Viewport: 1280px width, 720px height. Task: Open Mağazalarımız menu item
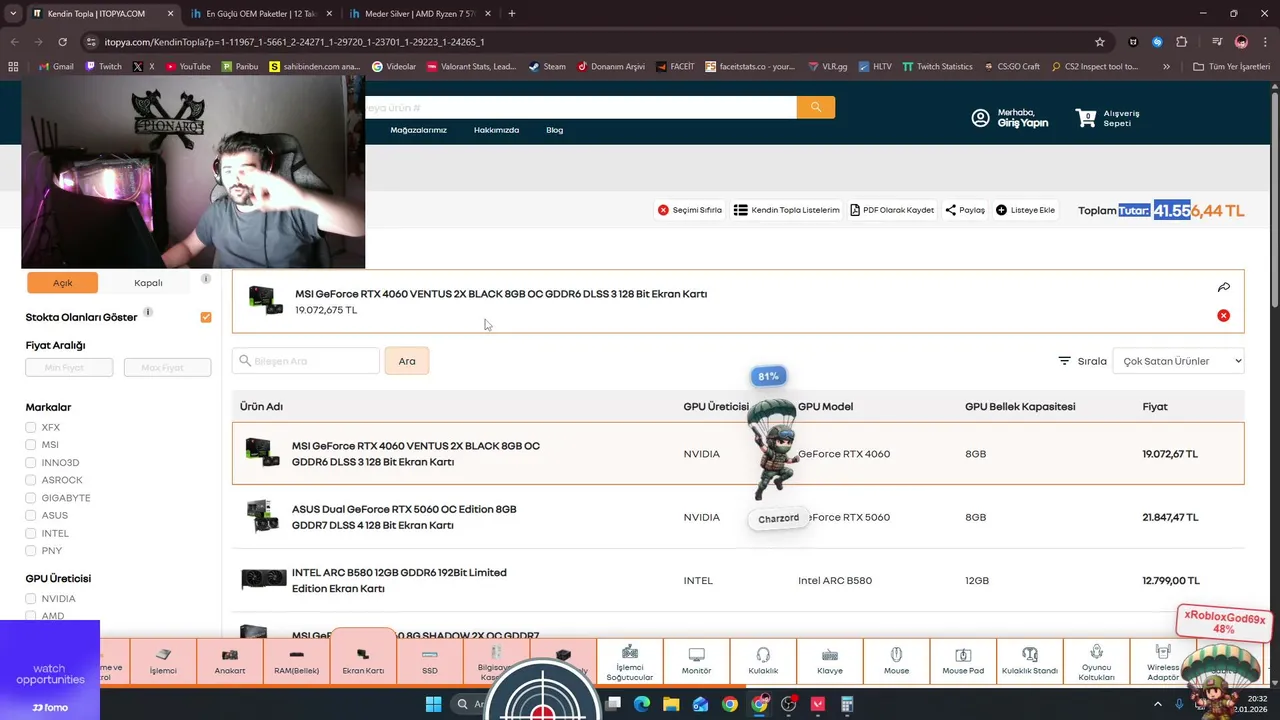[418, 130]
